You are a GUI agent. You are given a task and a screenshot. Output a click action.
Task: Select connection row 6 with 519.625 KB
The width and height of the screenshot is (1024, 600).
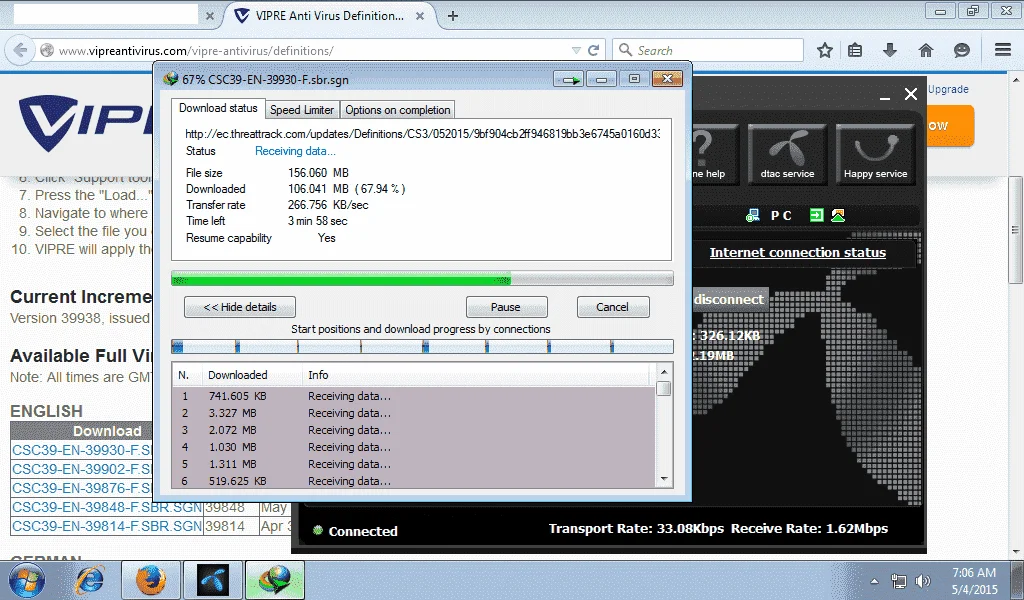click(414, 481)
